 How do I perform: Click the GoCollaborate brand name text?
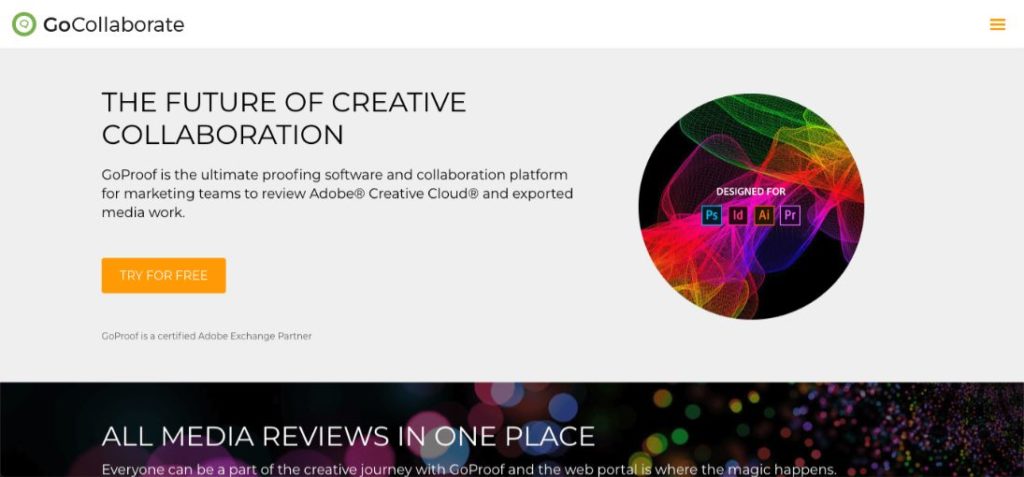tap(114, 25)
